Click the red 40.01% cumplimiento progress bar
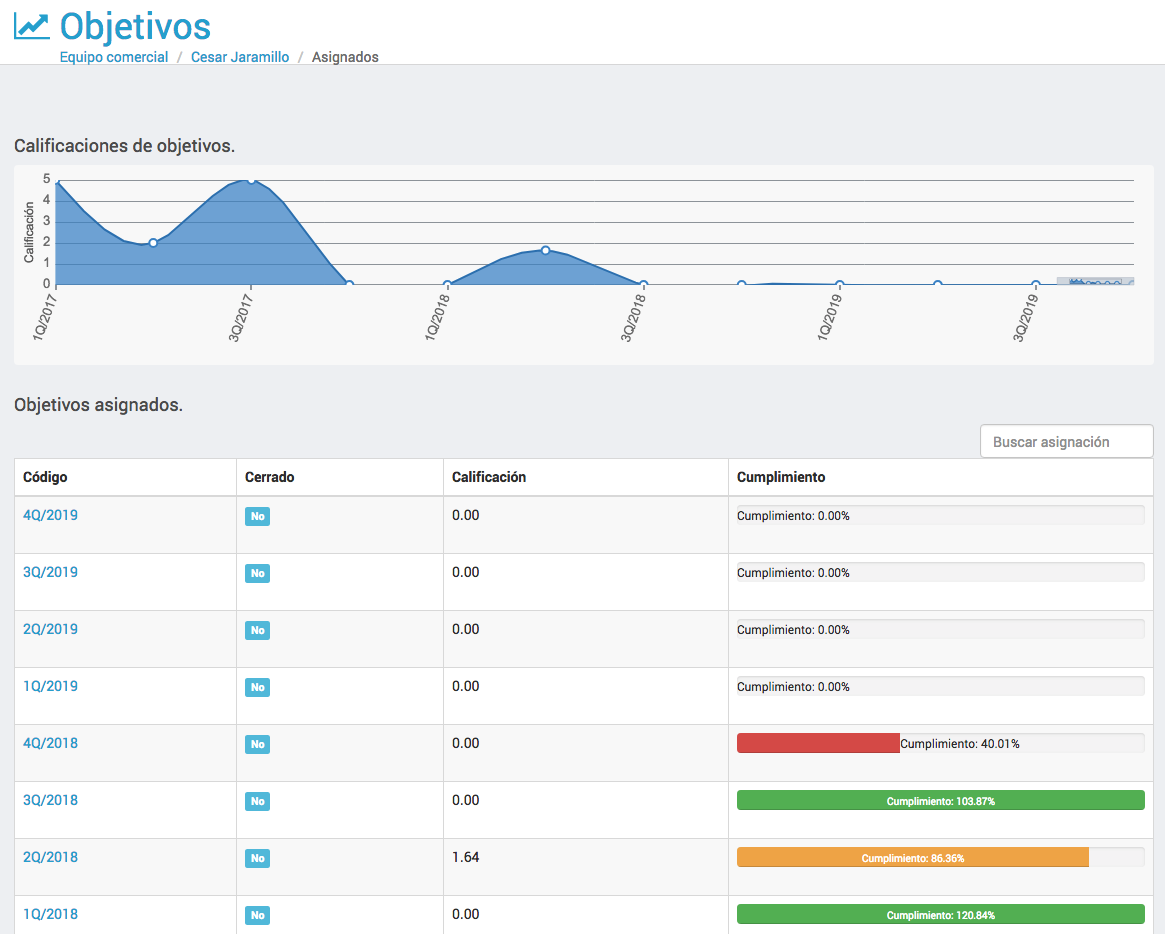Image resolution: width=1165 pixels, height=934 pixels. tap(818, 743)
